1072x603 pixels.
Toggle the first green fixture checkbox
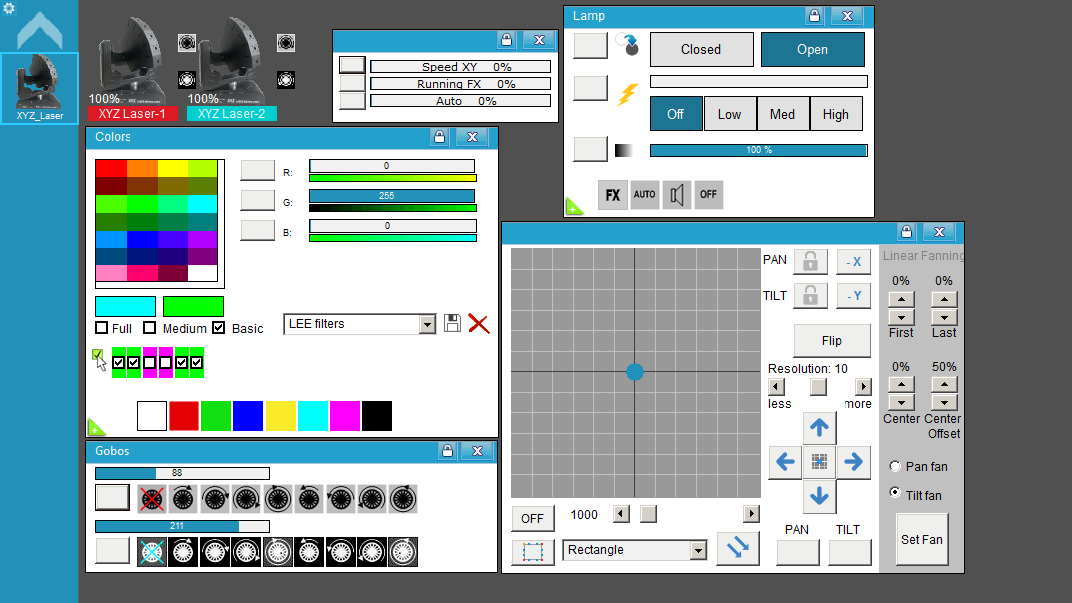(119, 362)
